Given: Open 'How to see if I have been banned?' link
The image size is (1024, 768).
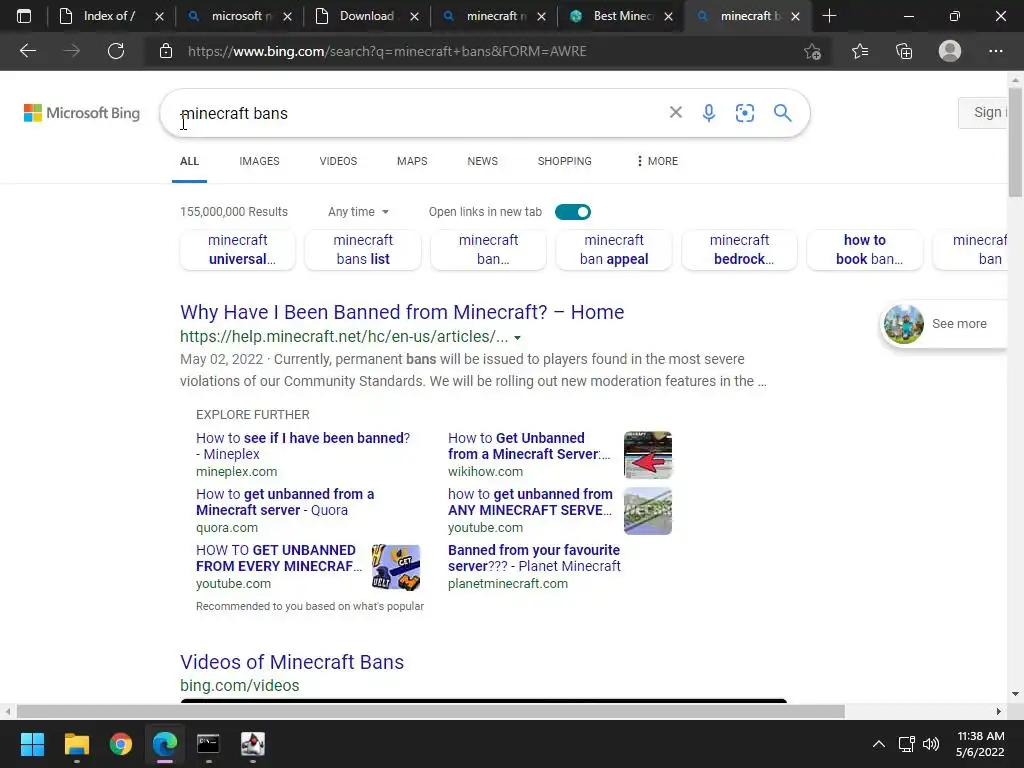Looking at the screenshot, I should tap(303, 446).
